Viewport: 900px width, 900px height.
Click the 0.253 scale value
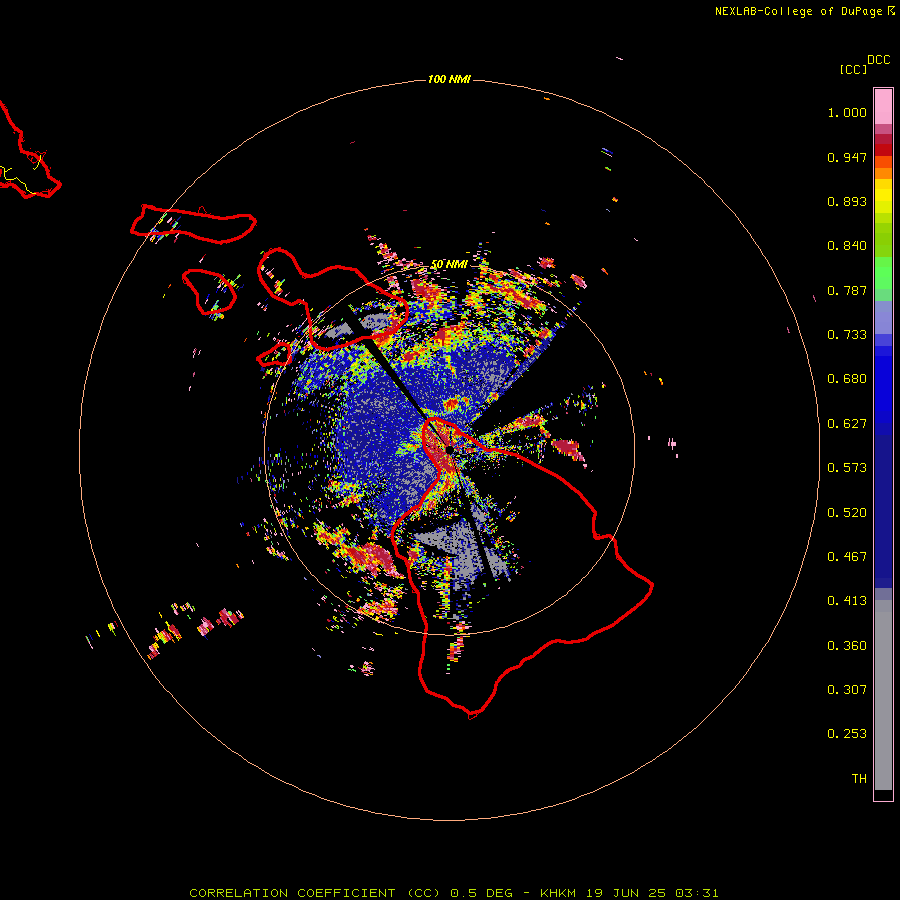point(847,734)
